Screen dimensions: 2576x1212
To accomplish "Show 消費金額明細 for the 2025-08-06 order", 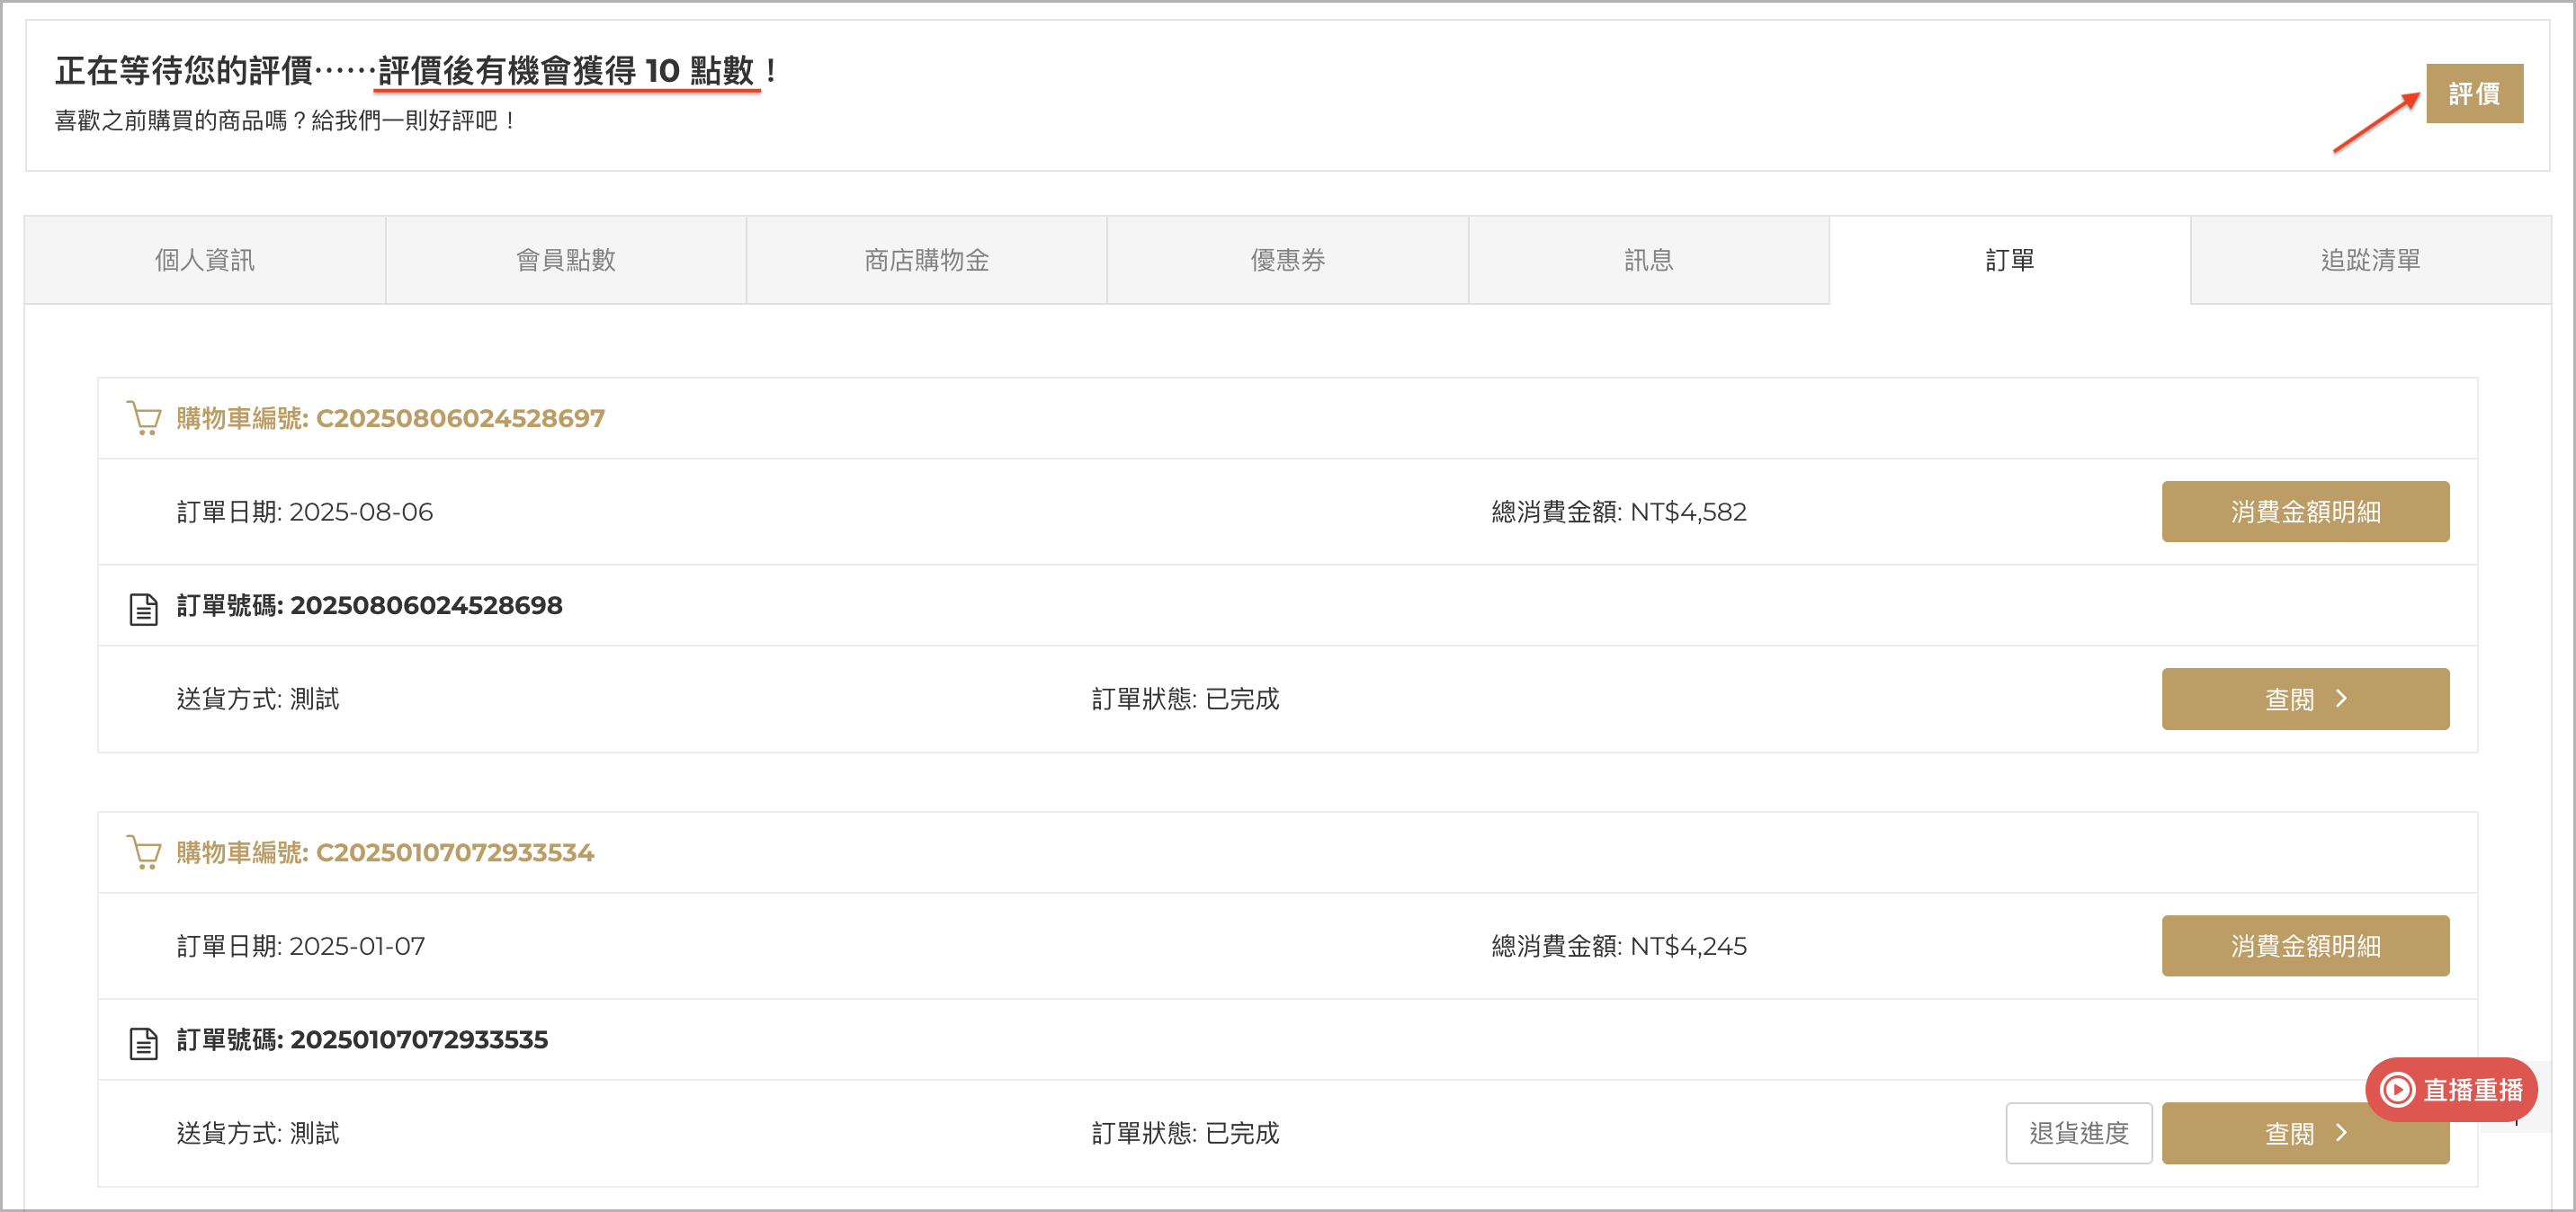I will pos(2305,511).
